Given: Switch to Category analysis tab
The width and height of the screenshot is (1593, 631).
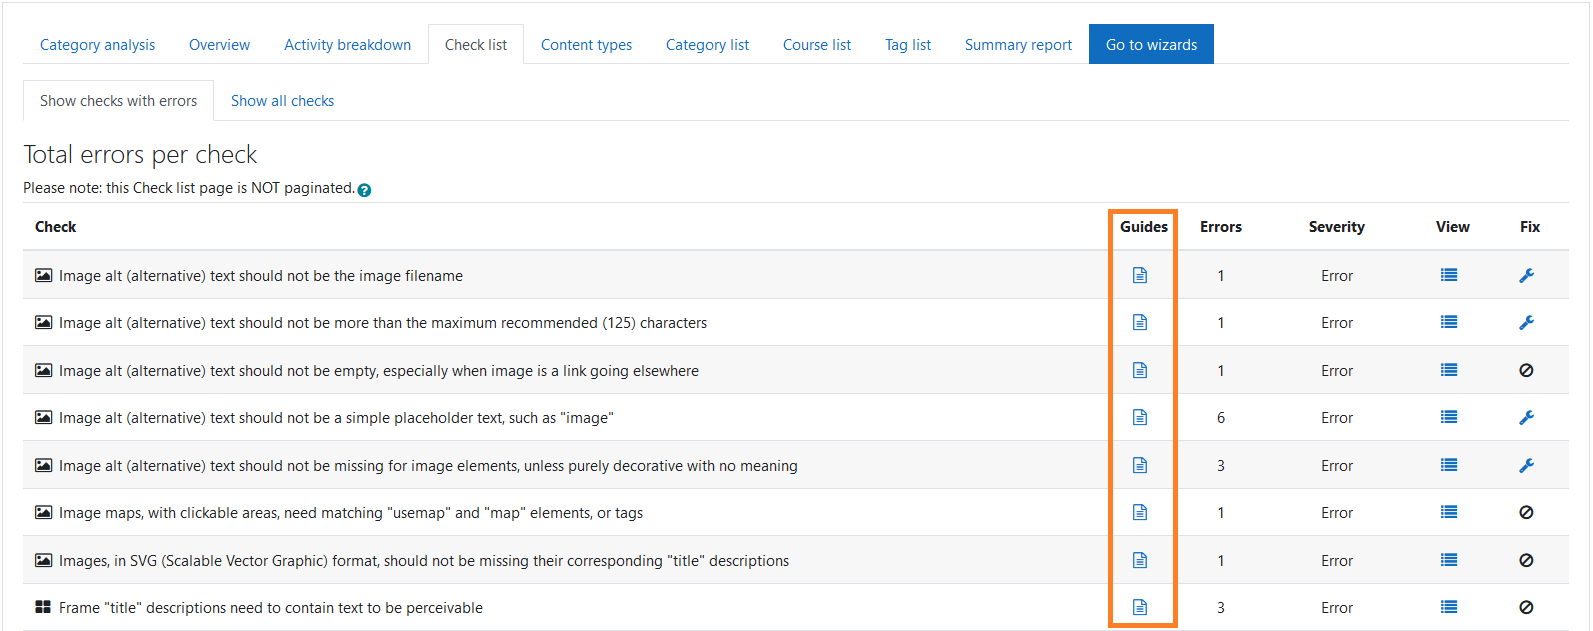Looking at the screenshot, I should click(97, 45).
